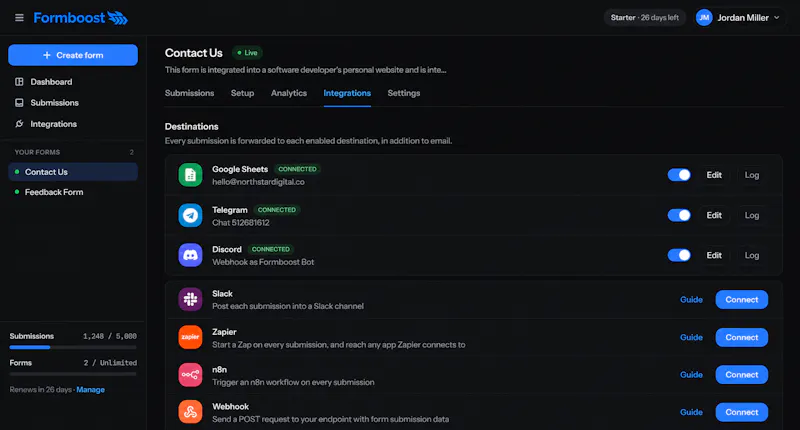The height and width of the screenshot is (430, 800).
Task: Click the Formboost logo
Action: pyautogui.click(x=81, y=18)
